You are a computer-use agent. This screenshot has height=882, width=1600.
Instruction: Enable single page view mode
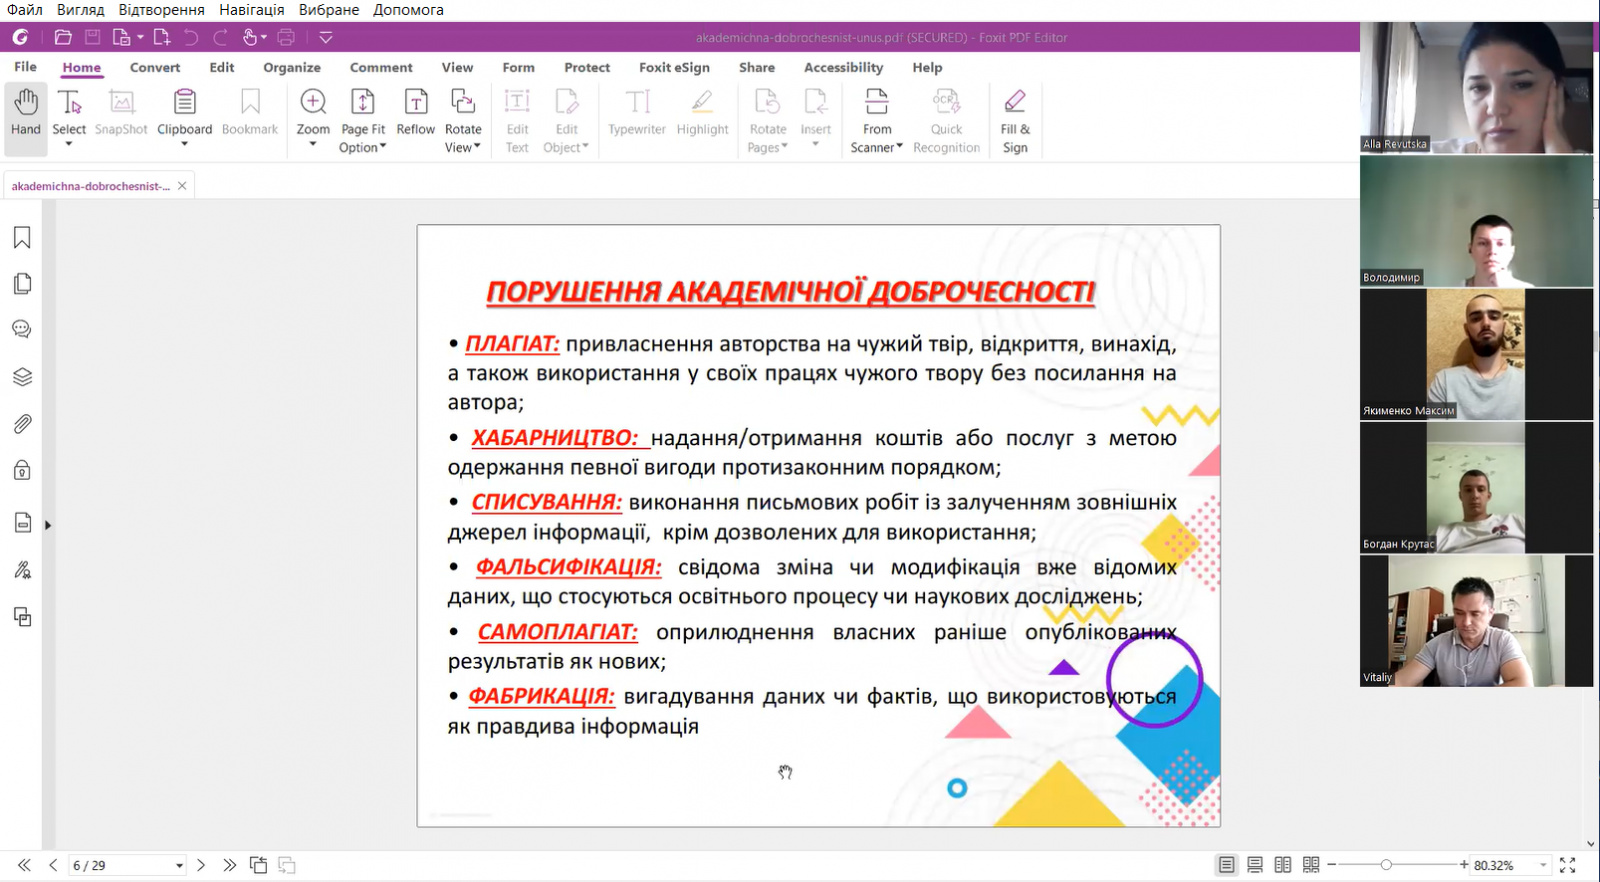tap(1226, 865)
